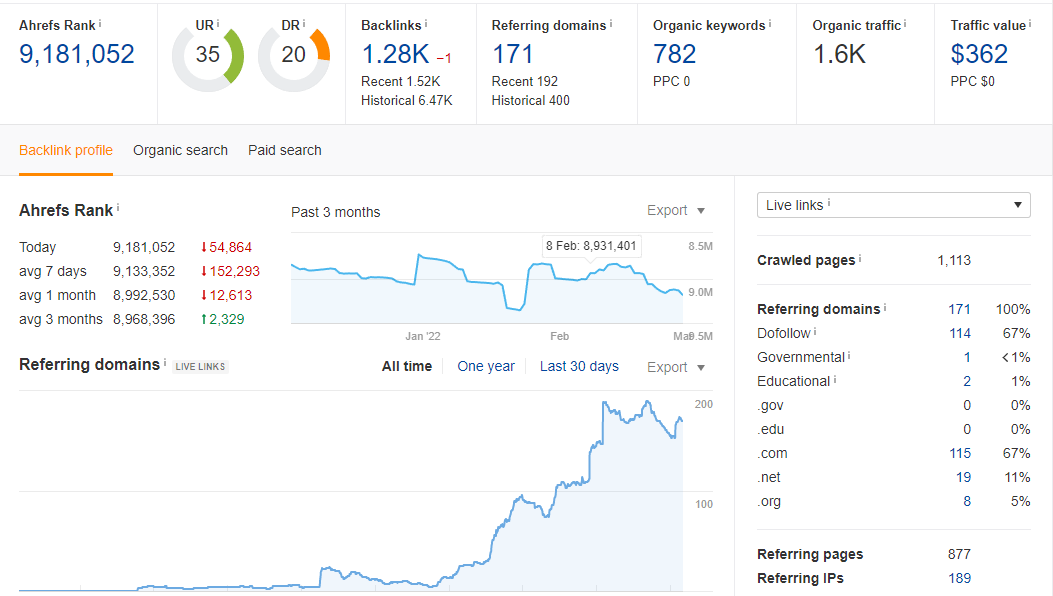Screen dimensions: 1053x596
Task: Click Past 3 months chart label
Action: coord(335,212)
